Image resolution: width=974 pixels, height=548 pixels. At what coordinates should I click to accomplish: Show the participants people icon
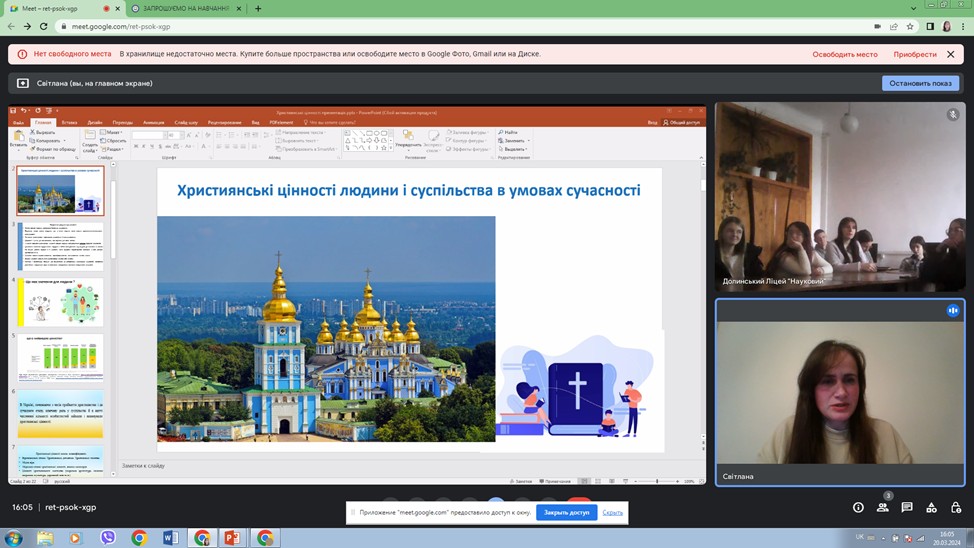click(883, 508)
